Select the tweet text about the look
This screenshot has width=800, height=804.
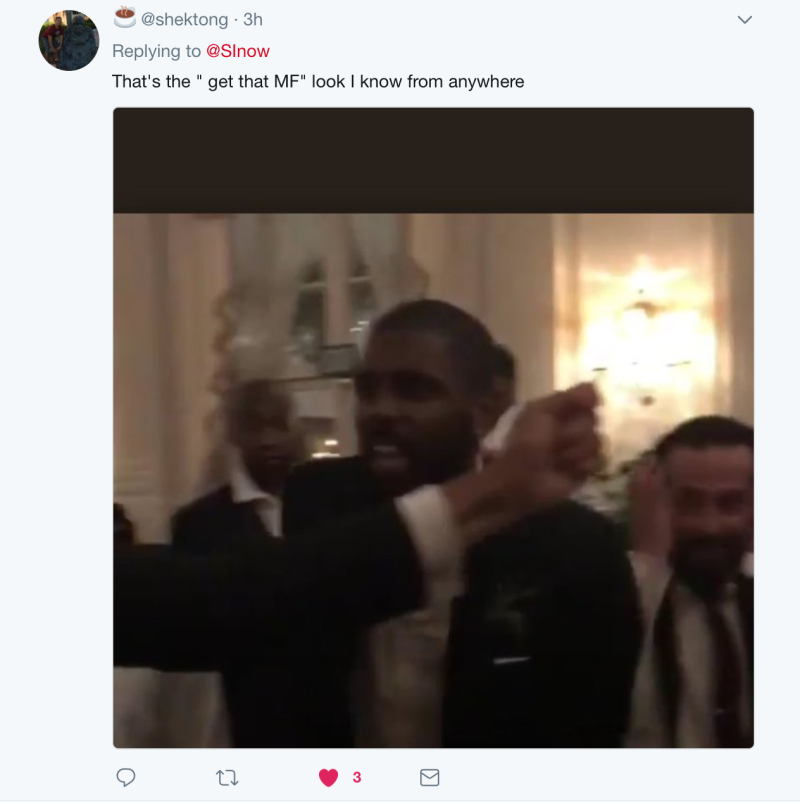pyautogui.click(x=318, y=82)
